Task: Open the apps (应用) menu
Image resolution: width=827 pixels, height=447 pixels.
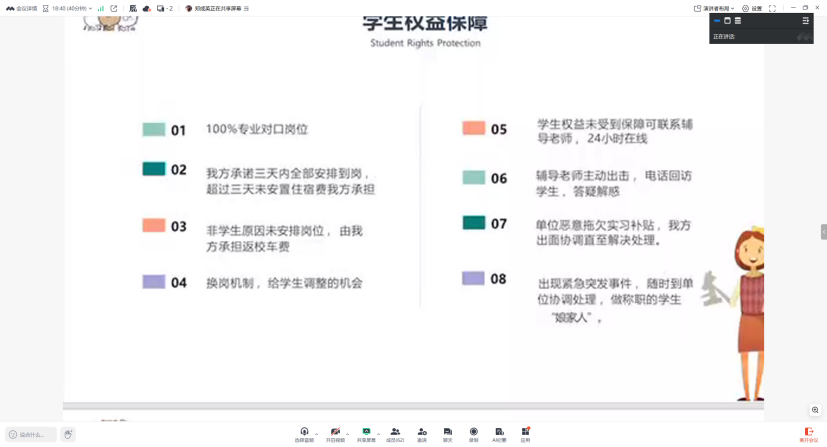Action: (525, 433)
